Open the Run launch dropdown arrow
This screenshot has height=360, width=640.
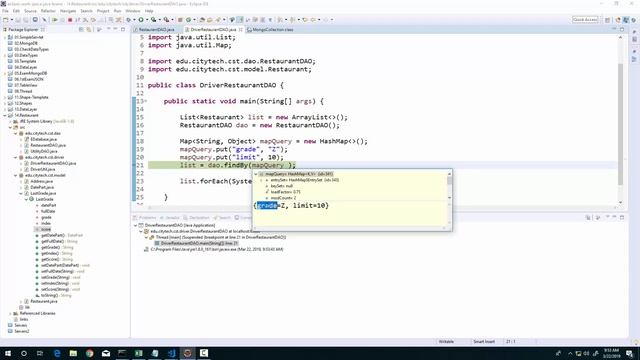tap(147, 20)
